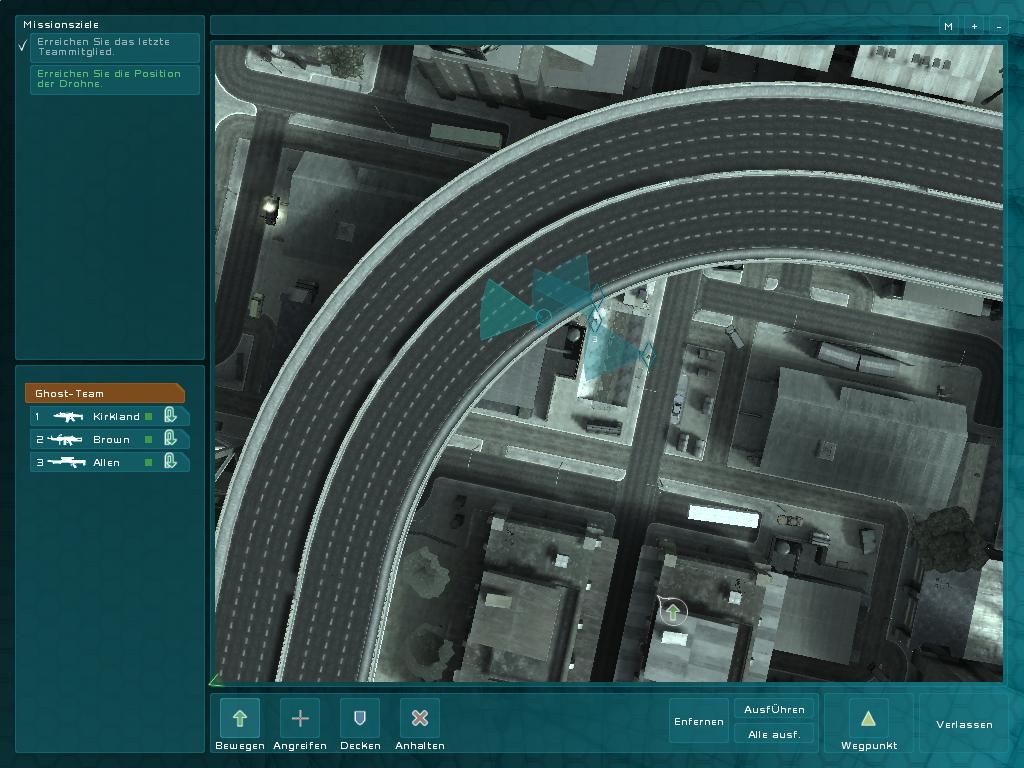
Task: Click the Ausführen button
Action: (x=774, y=709)
